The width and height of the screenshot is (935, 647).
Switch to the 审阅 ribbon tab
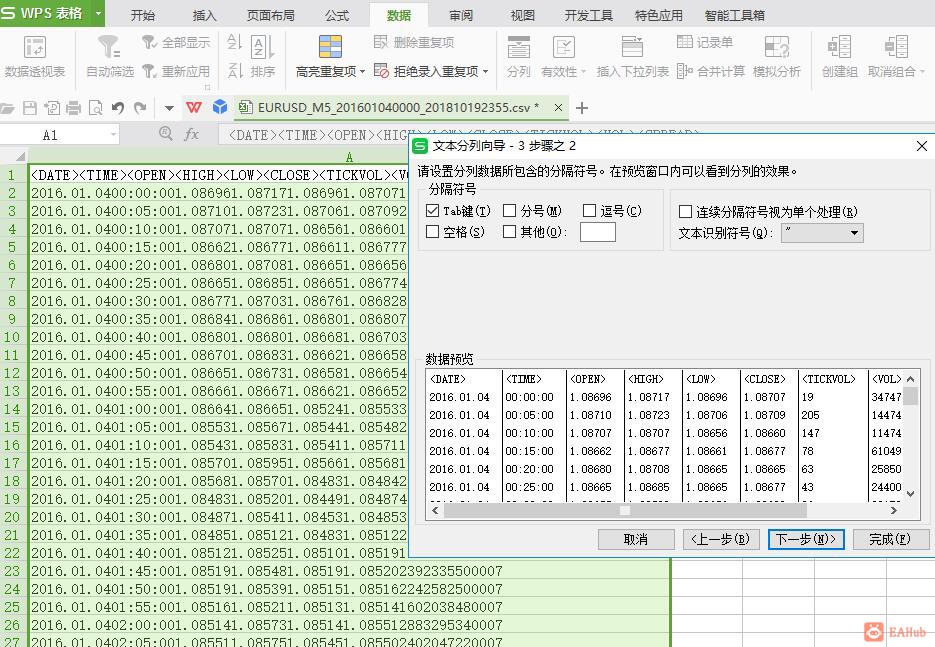(x=461, y=16)
